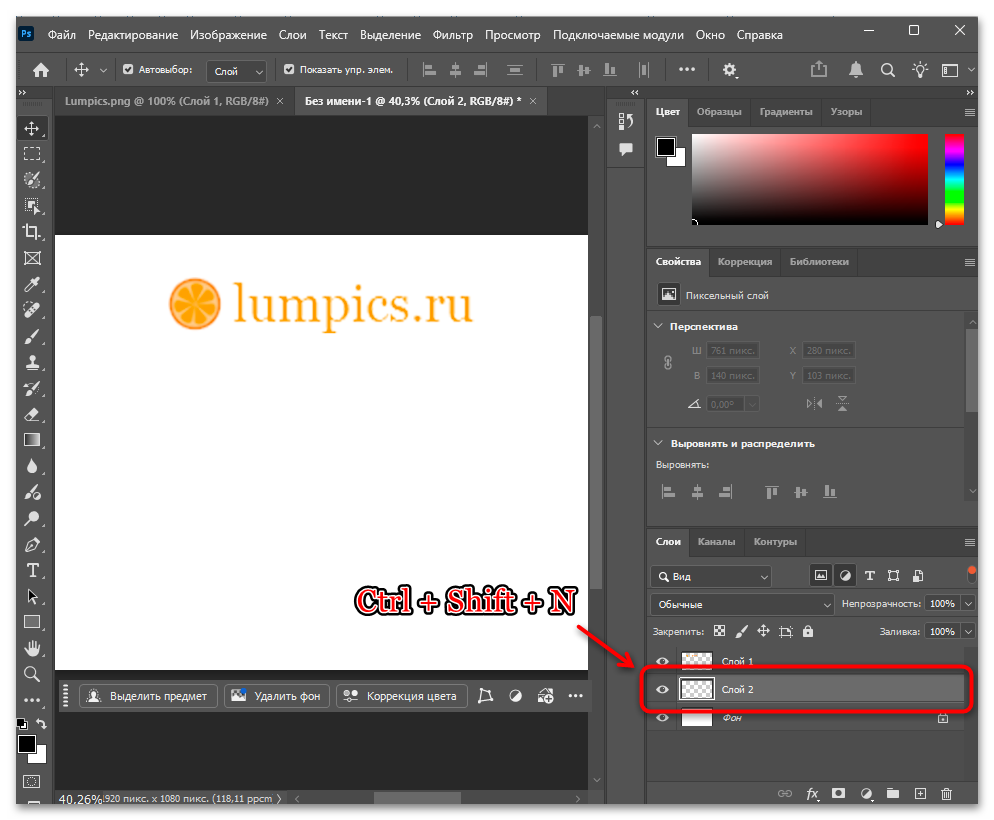Select the Move tool in the toolbar

32,129
